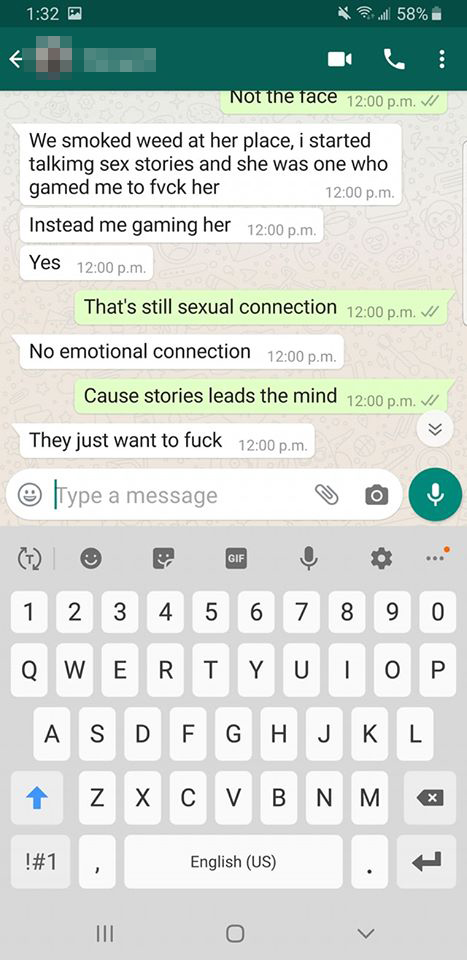The height and width of the screenshot is (960, 467).
Task: Open keyboard sticker panel
Action: pyautogui.click(x=163, y=558)
